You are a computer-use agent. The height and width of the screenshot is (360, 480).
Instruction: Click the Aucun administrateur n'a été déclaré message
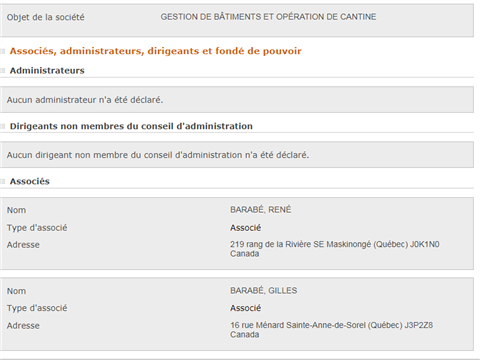click(85, 100)
